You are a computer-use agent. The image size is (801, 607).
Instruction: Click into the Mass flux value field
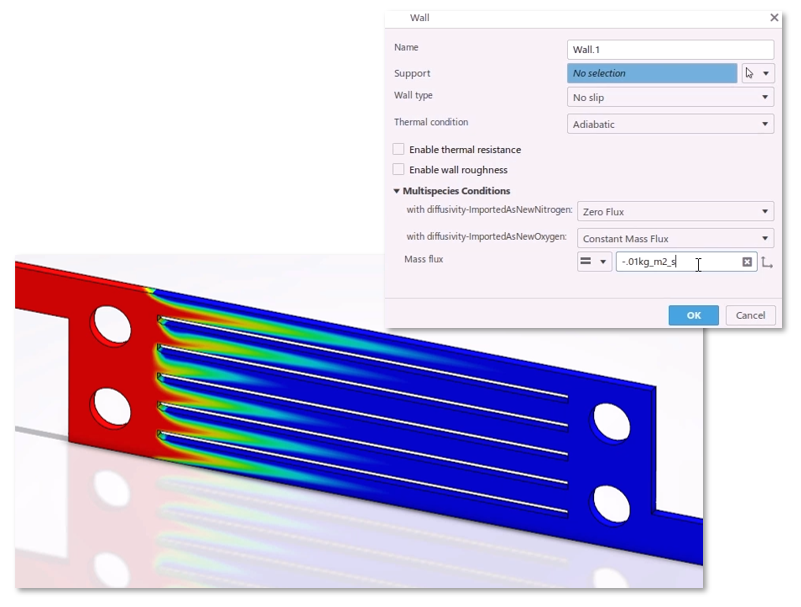pyautogui.click(x=677, y=262)
